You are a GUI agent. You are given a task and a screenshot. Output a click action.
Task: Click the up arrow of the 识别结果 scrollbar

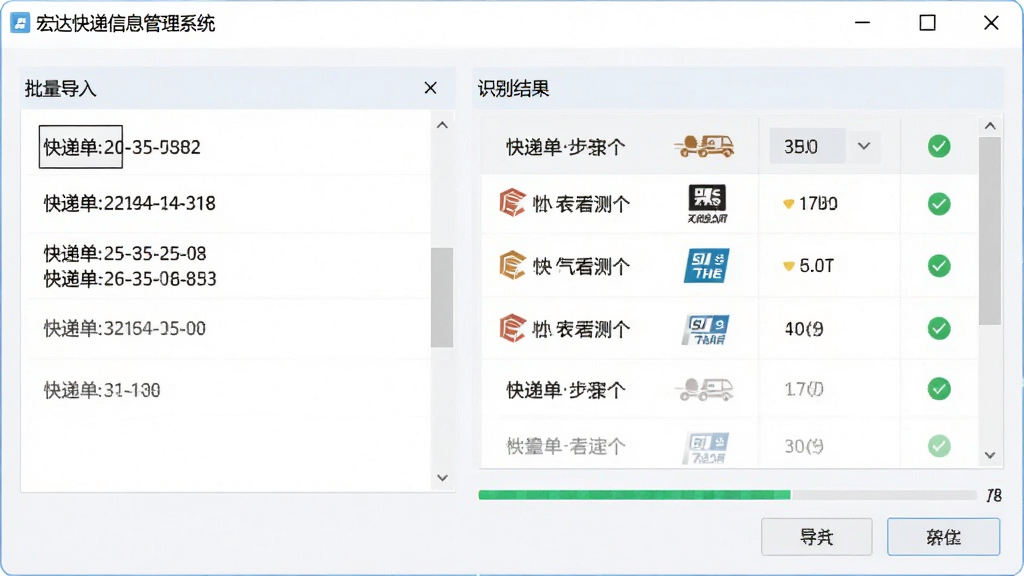(x=990, y=126)
